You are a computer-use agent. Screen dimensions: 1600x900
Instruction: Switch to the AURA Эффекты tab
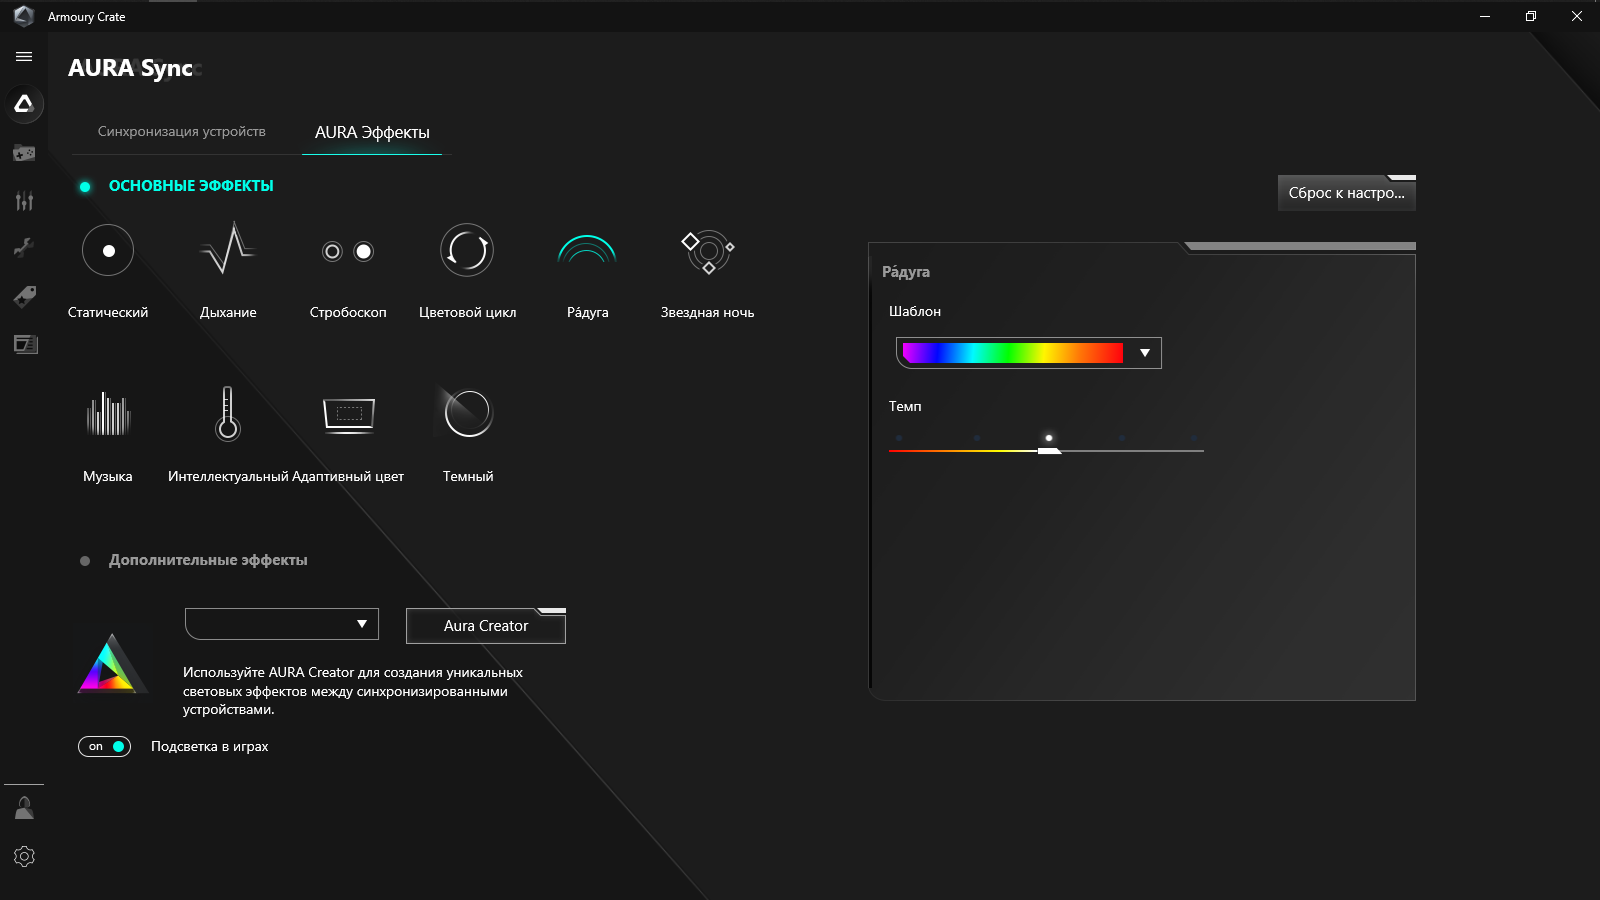click(372, 133)
